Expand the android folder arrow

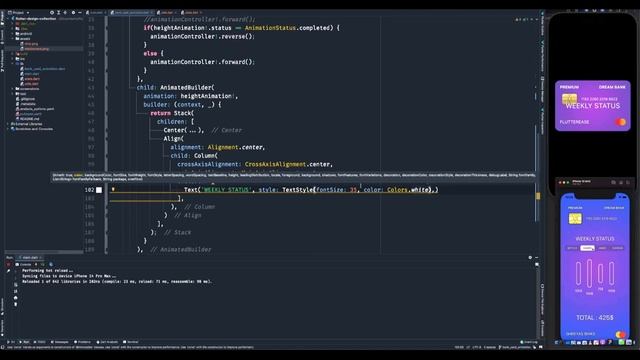tap(13, 33)
